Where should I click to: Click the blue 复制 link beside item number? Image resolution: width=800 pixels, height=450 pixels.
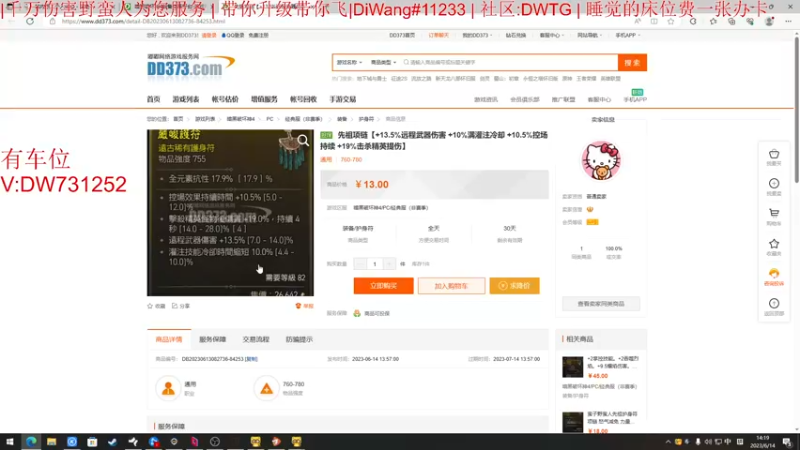pyautogui.click(x=252, y=359)
